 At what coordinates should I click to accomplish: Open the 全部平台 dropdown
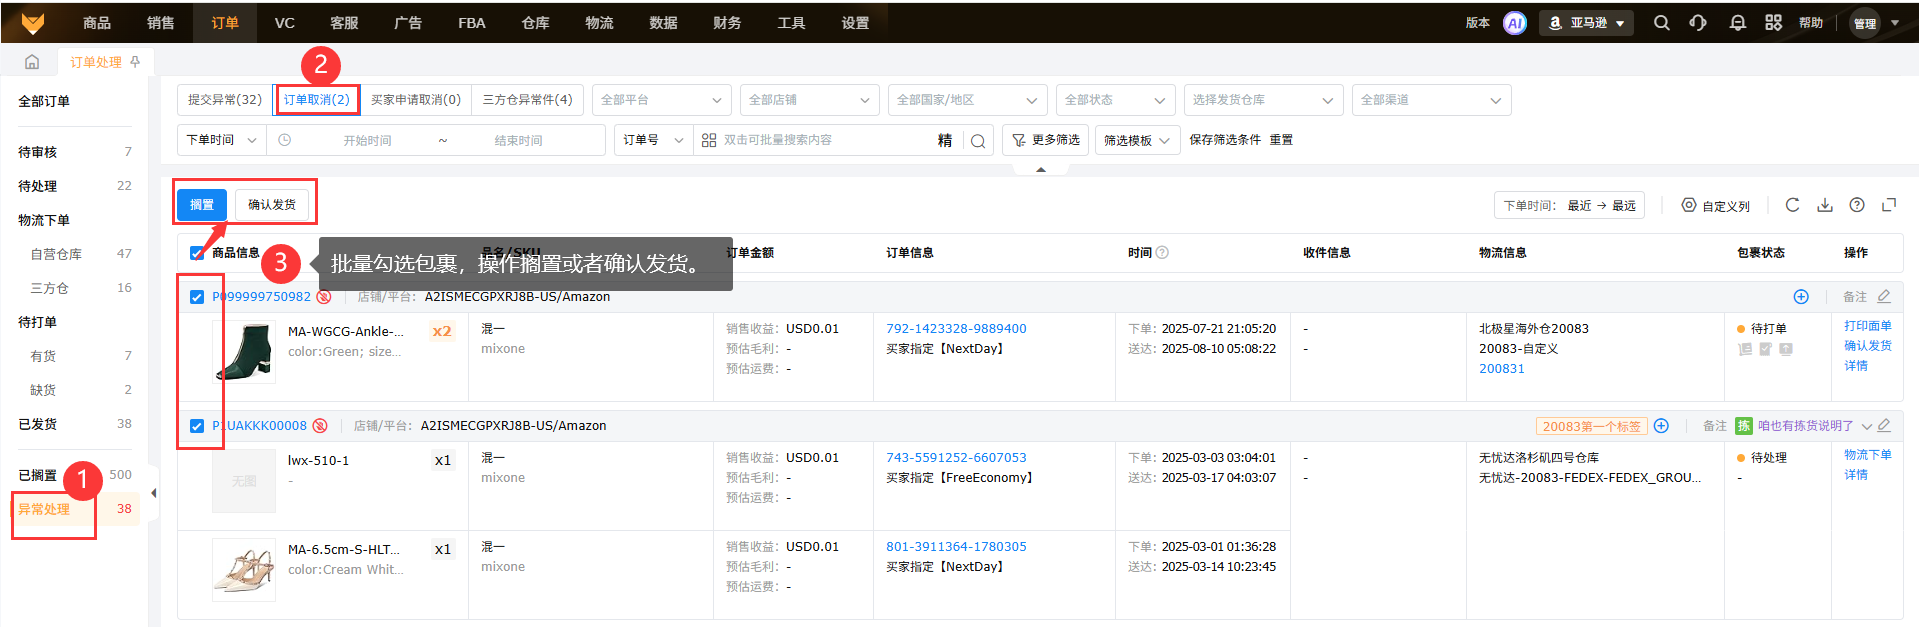click(x=661, y=100)
